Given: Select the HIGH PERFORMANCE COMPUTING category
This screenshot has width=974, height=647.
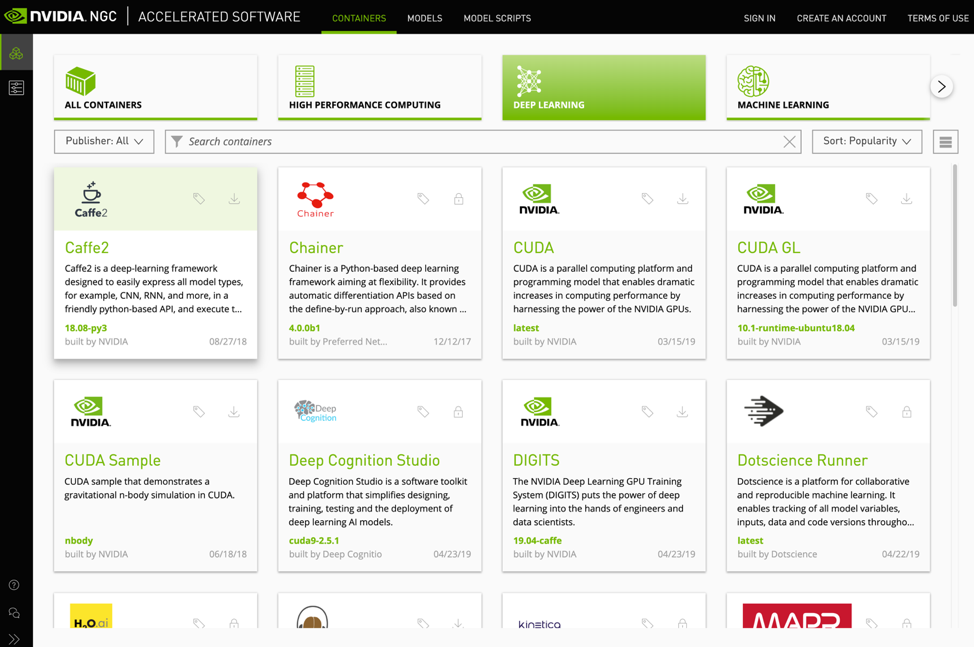Looking at the screenshot, I should (x=380, y=88).
